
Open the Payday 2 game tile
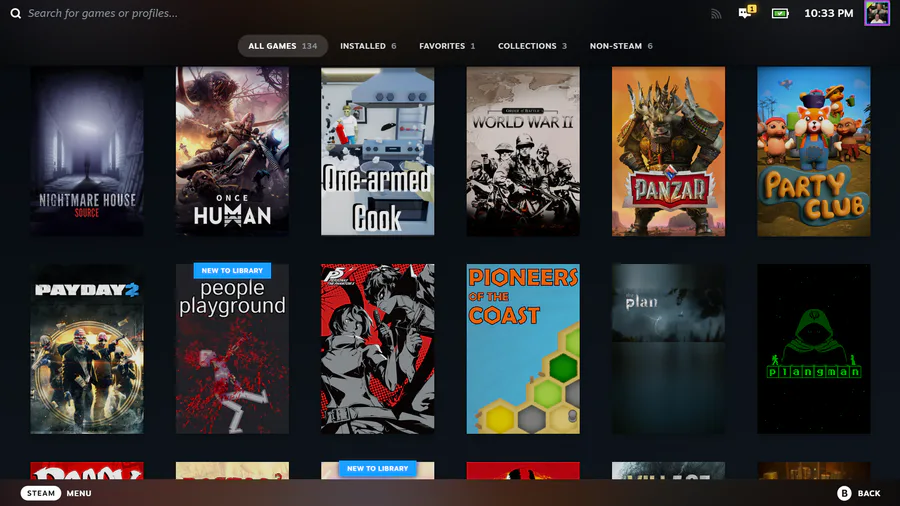coord(87,349)
